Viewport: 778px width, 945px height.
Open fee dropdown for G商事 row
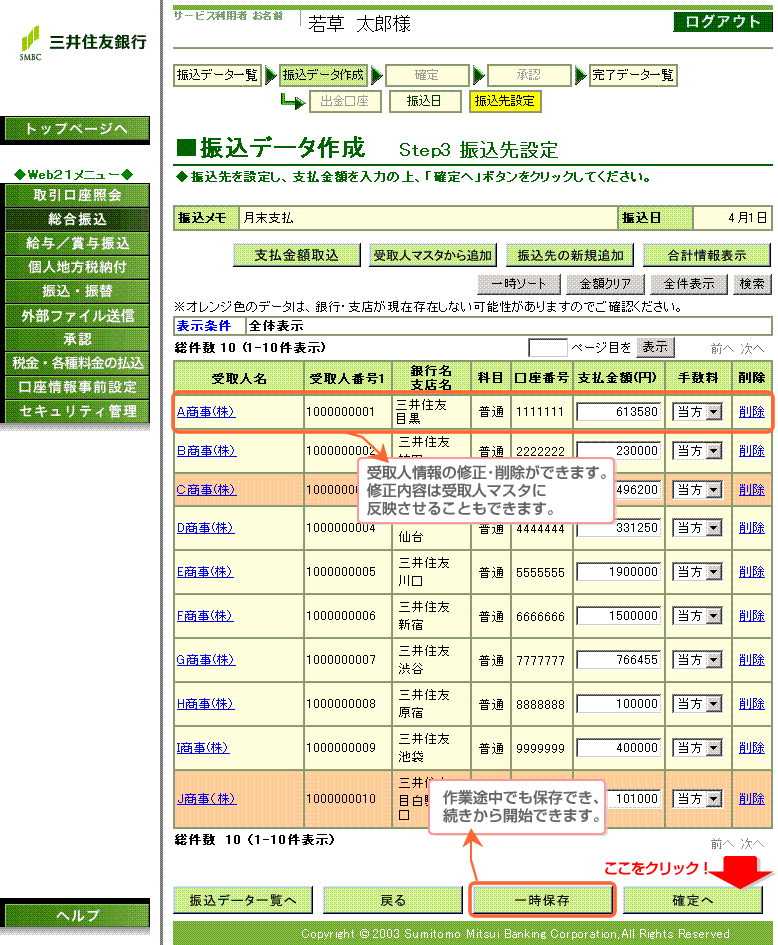click(x=697, y=660)
